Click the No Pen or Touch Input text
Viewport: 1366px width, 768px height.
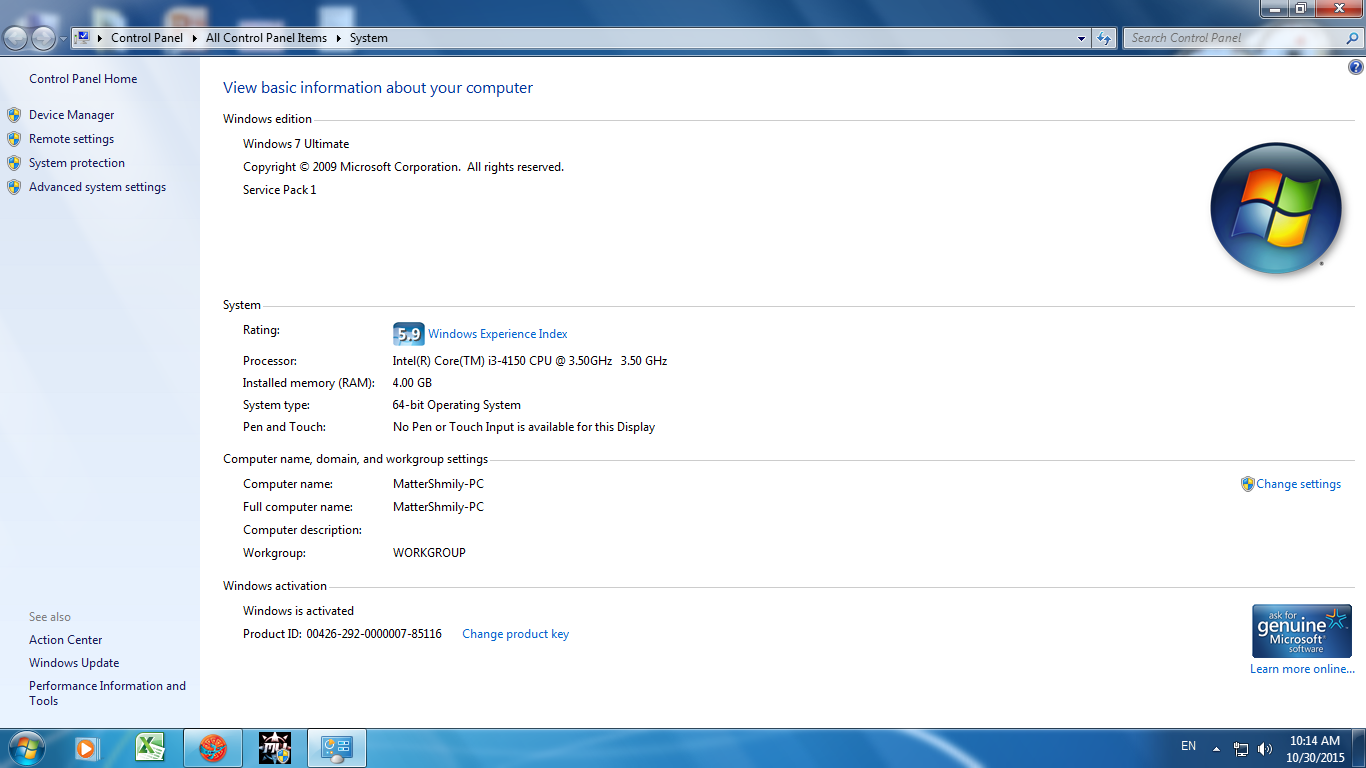click(x=524, y=427)
